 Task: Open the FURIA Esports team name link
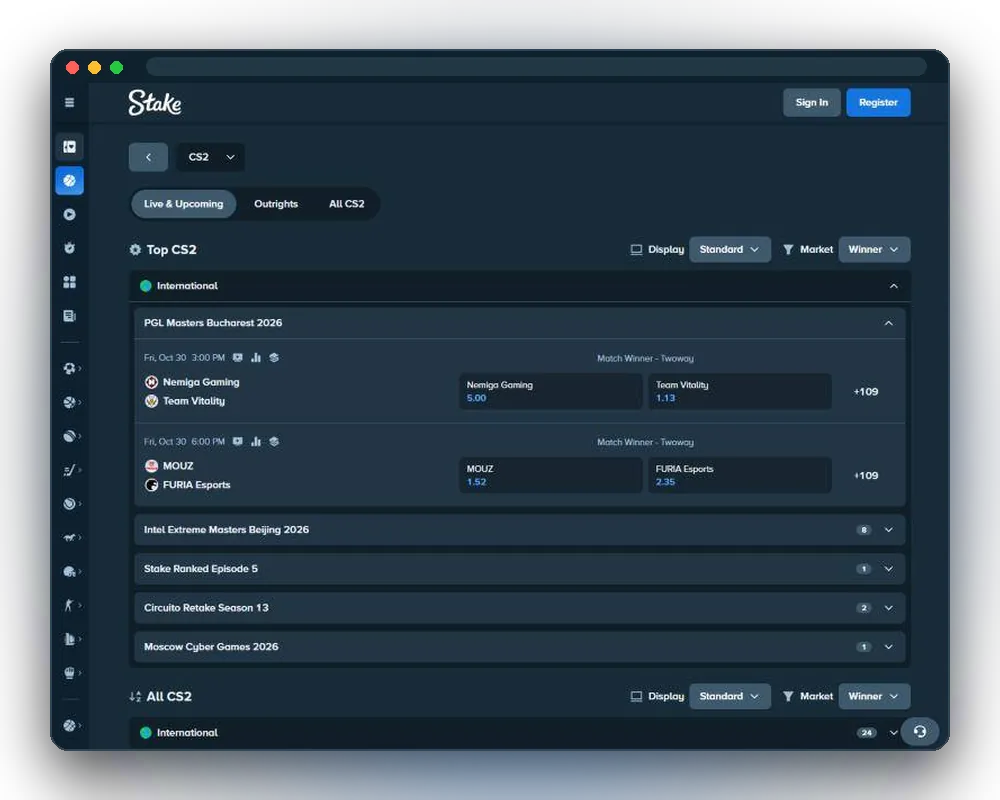[196, 485]
